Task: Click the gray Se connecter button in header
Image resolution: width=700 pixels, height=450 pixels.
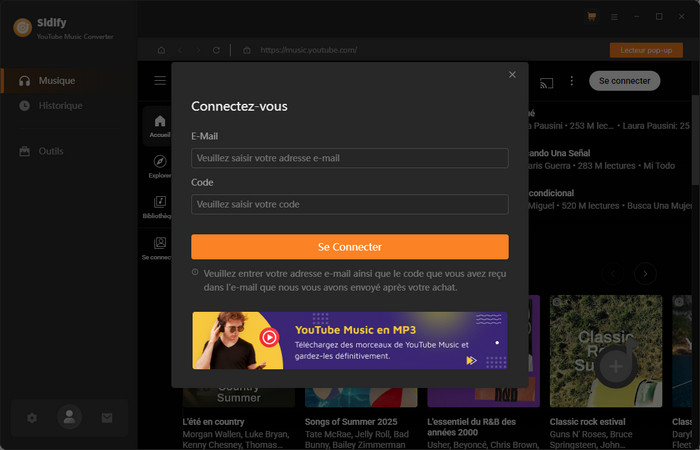Action: pos(624,81)
